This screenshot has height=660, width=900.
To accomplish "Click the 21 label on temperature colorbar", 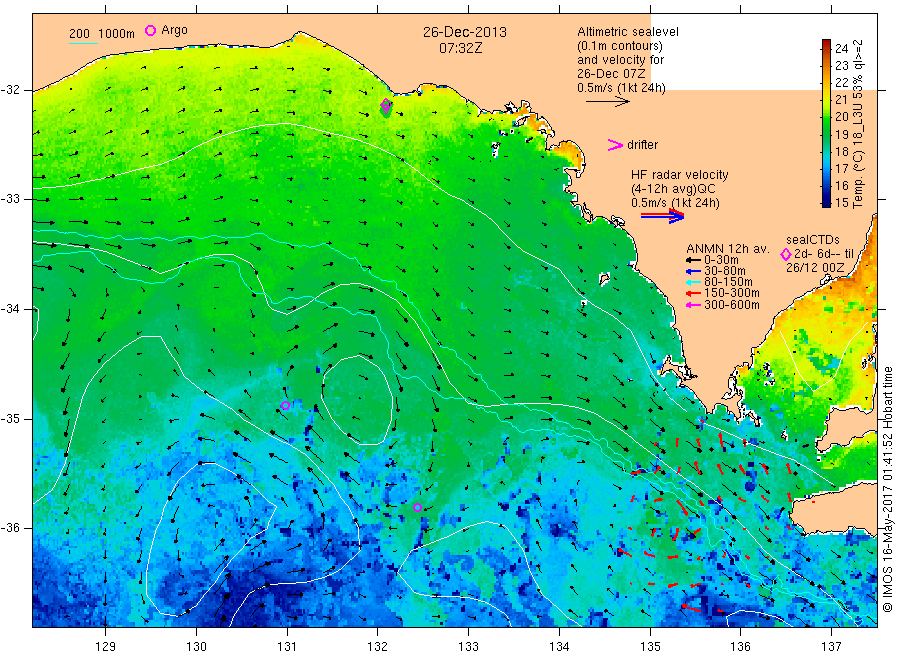I will (x=841, y=100).
